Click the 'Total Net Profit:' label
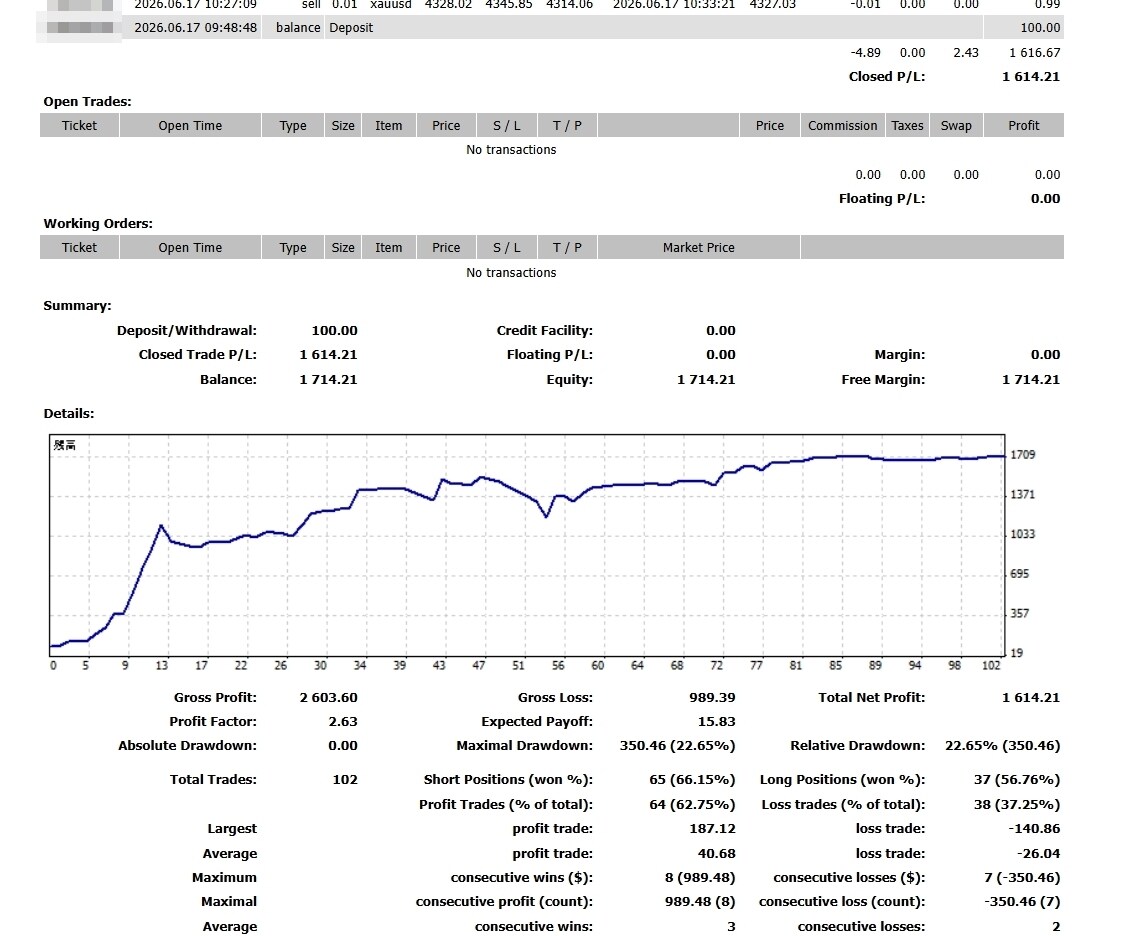Image resolution: width=1142 pixels, height=936 pixels. click(872, 698)
